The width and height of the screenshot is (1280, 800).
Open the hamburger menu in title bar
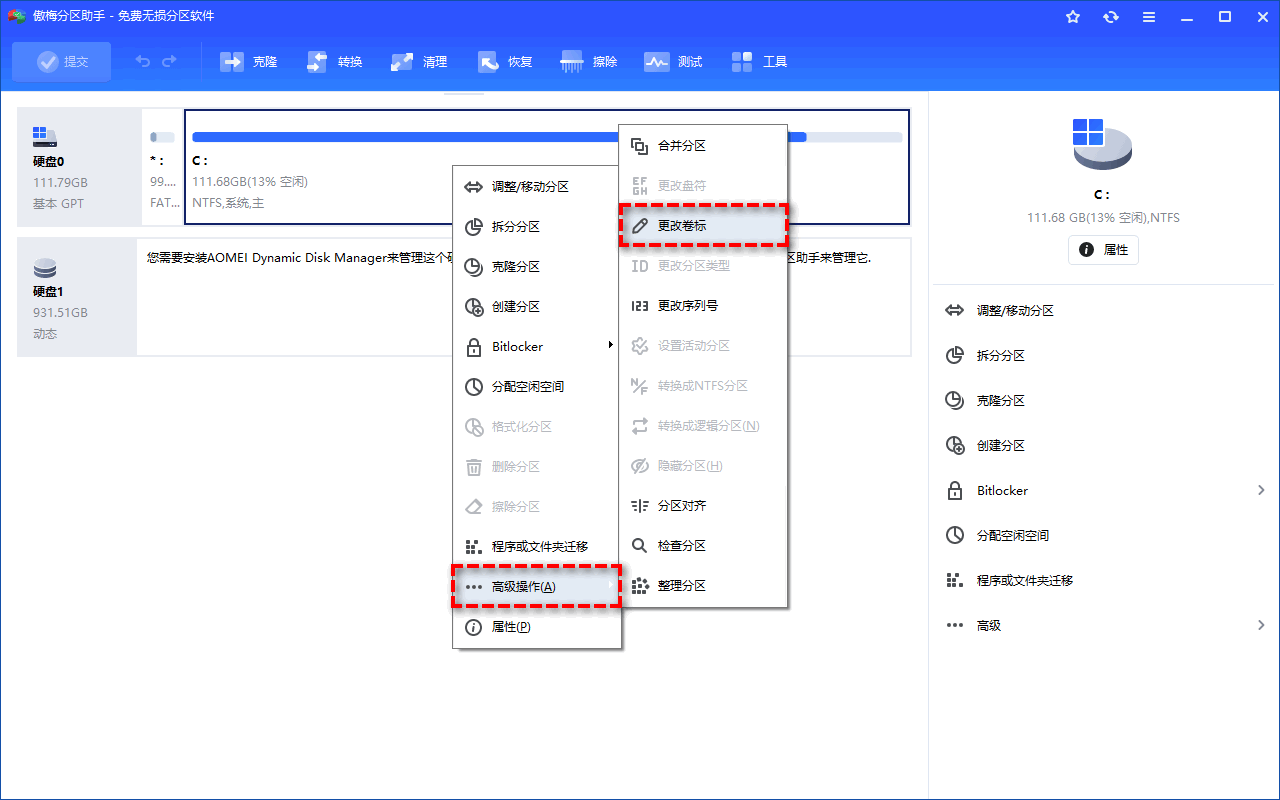point(1149,17)
